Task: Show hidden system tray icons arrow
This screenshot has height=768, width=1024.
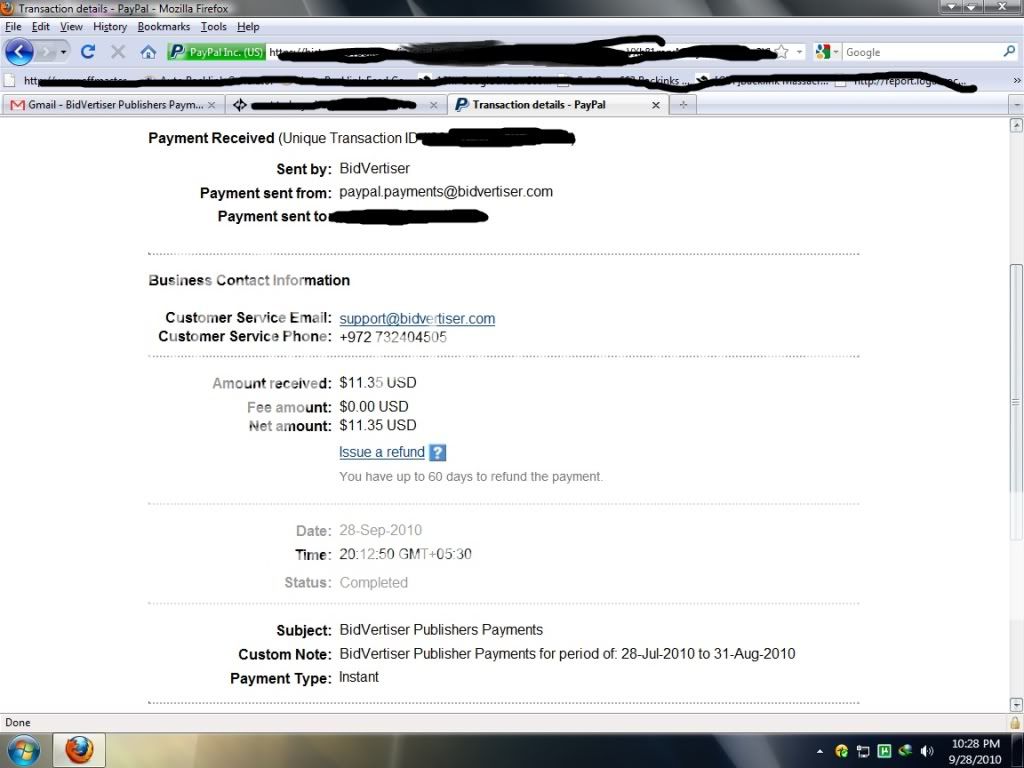Action: tap(820, 751)
